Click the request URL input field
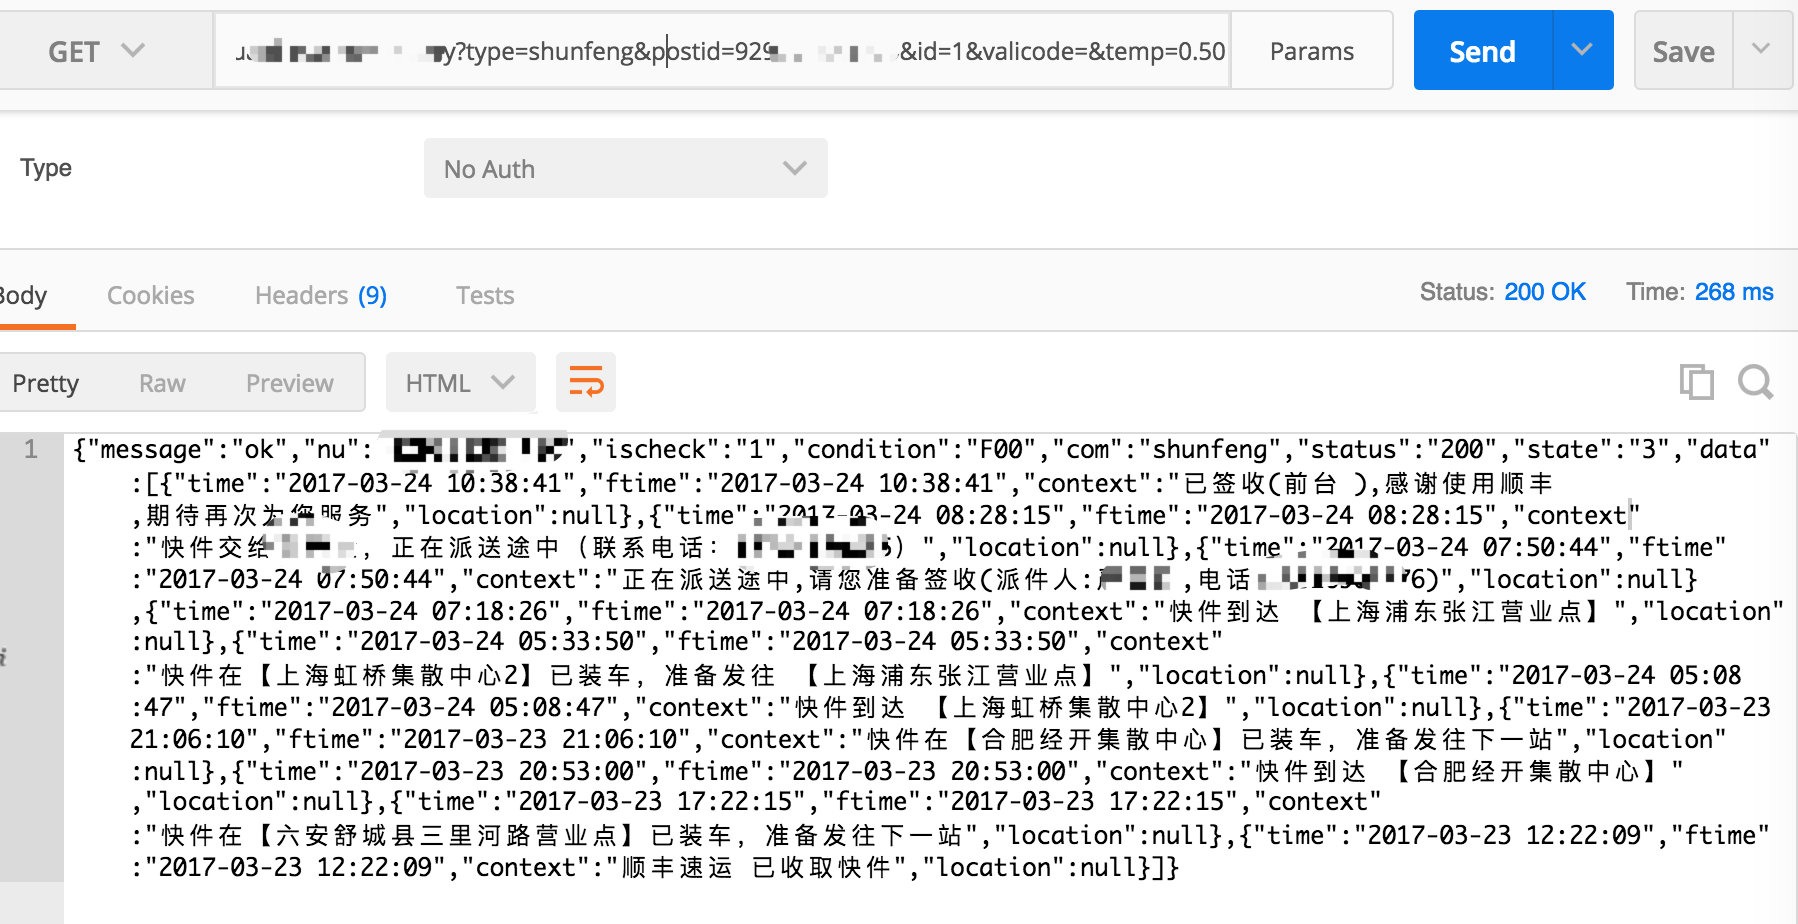The image size is (1798, 924). pos(722,51)
